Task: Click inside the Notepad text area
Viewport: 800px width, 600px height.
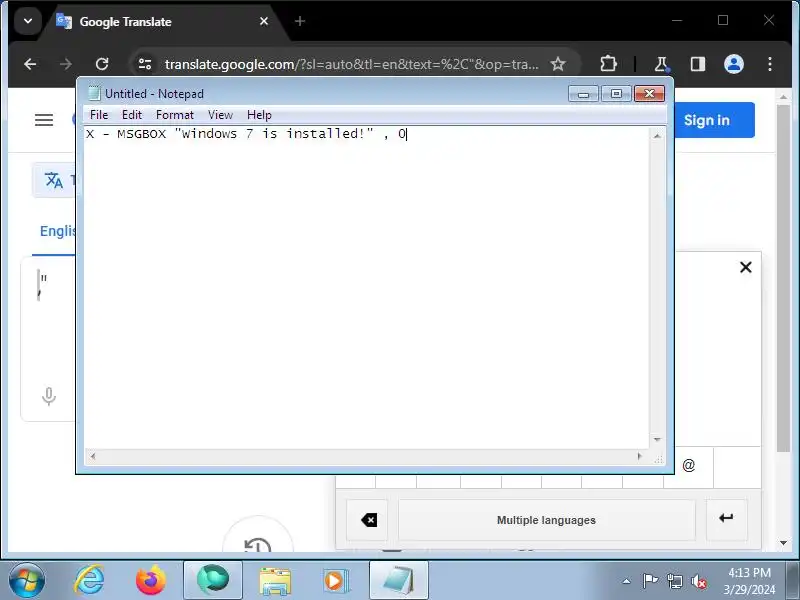Action: (x=367, y=288)
